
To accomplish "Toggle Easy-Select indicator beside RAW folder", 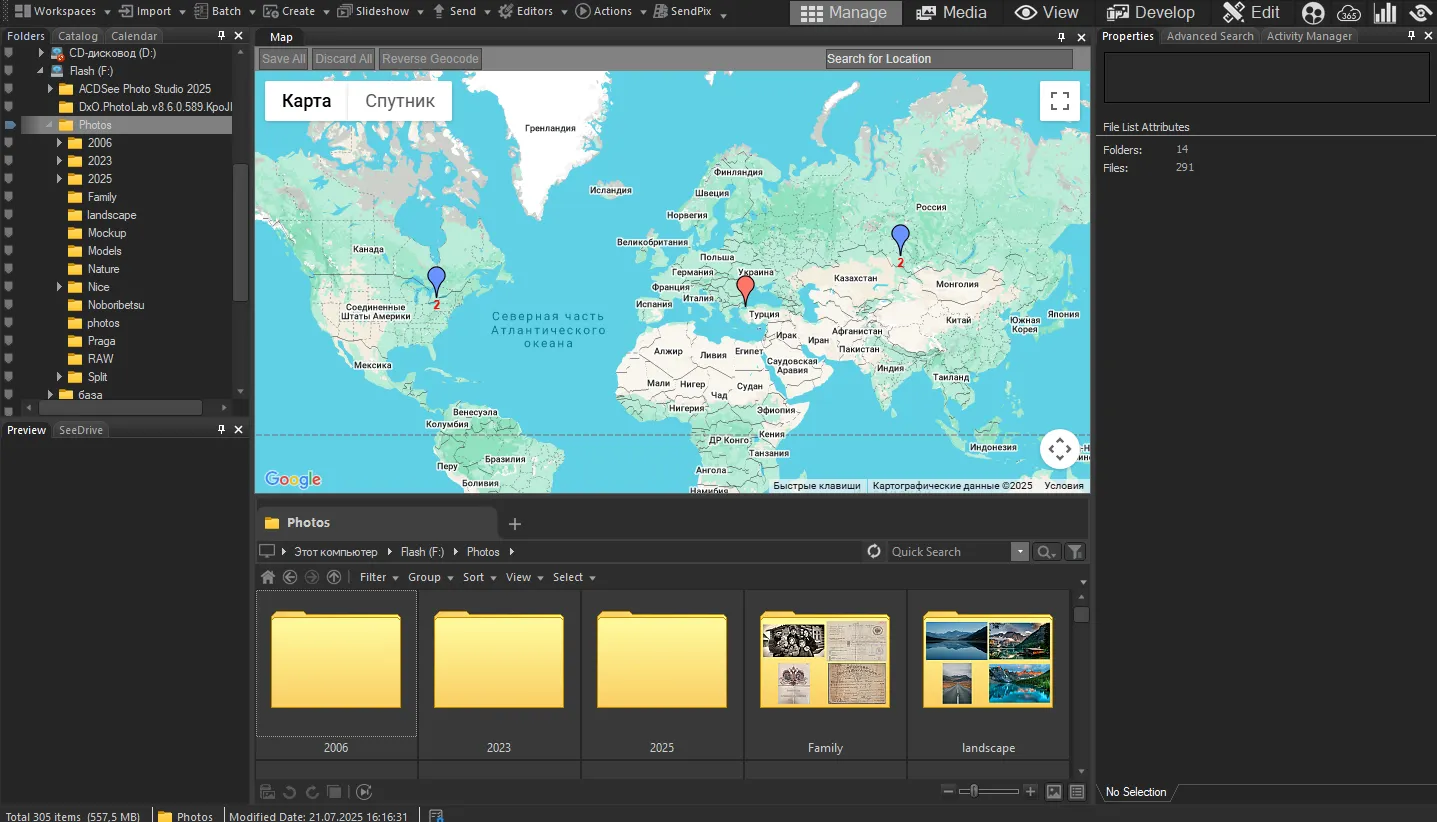I will (9, 359).
